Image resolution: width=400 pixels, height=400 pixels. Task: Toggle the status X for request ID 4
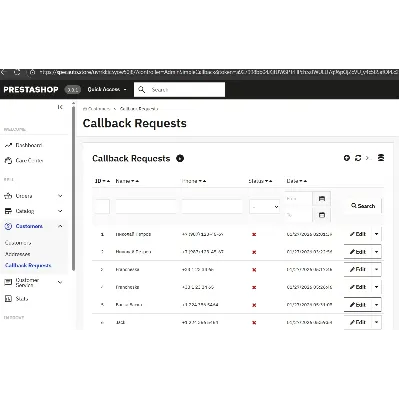pos(254,287)
